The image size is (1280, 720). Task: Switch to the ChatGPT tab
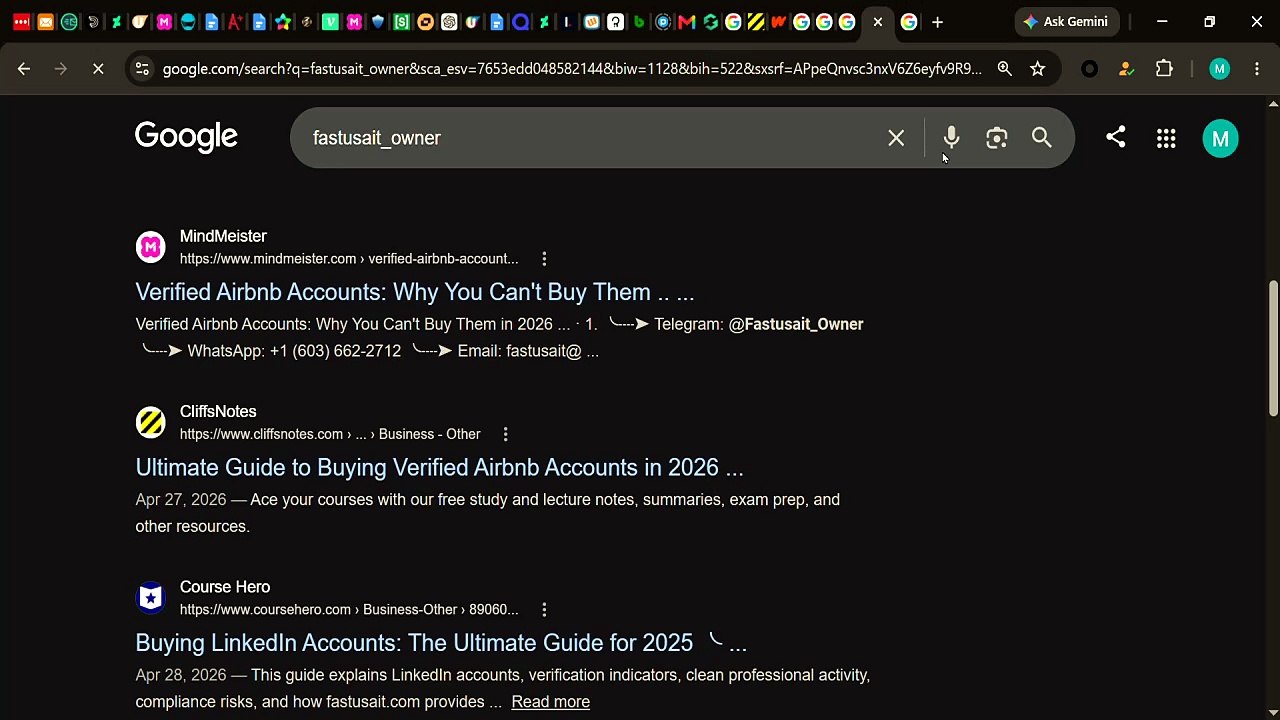pos(449,22)
